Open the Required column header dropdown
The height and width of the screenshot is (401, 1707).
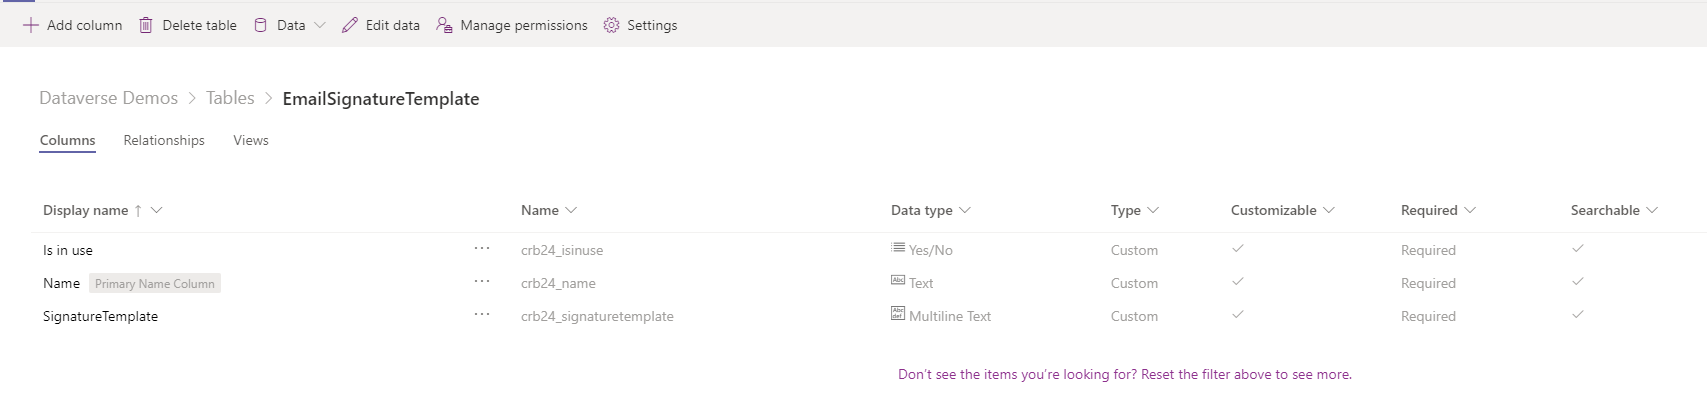pyautogui.click(x=1469, y=210)
